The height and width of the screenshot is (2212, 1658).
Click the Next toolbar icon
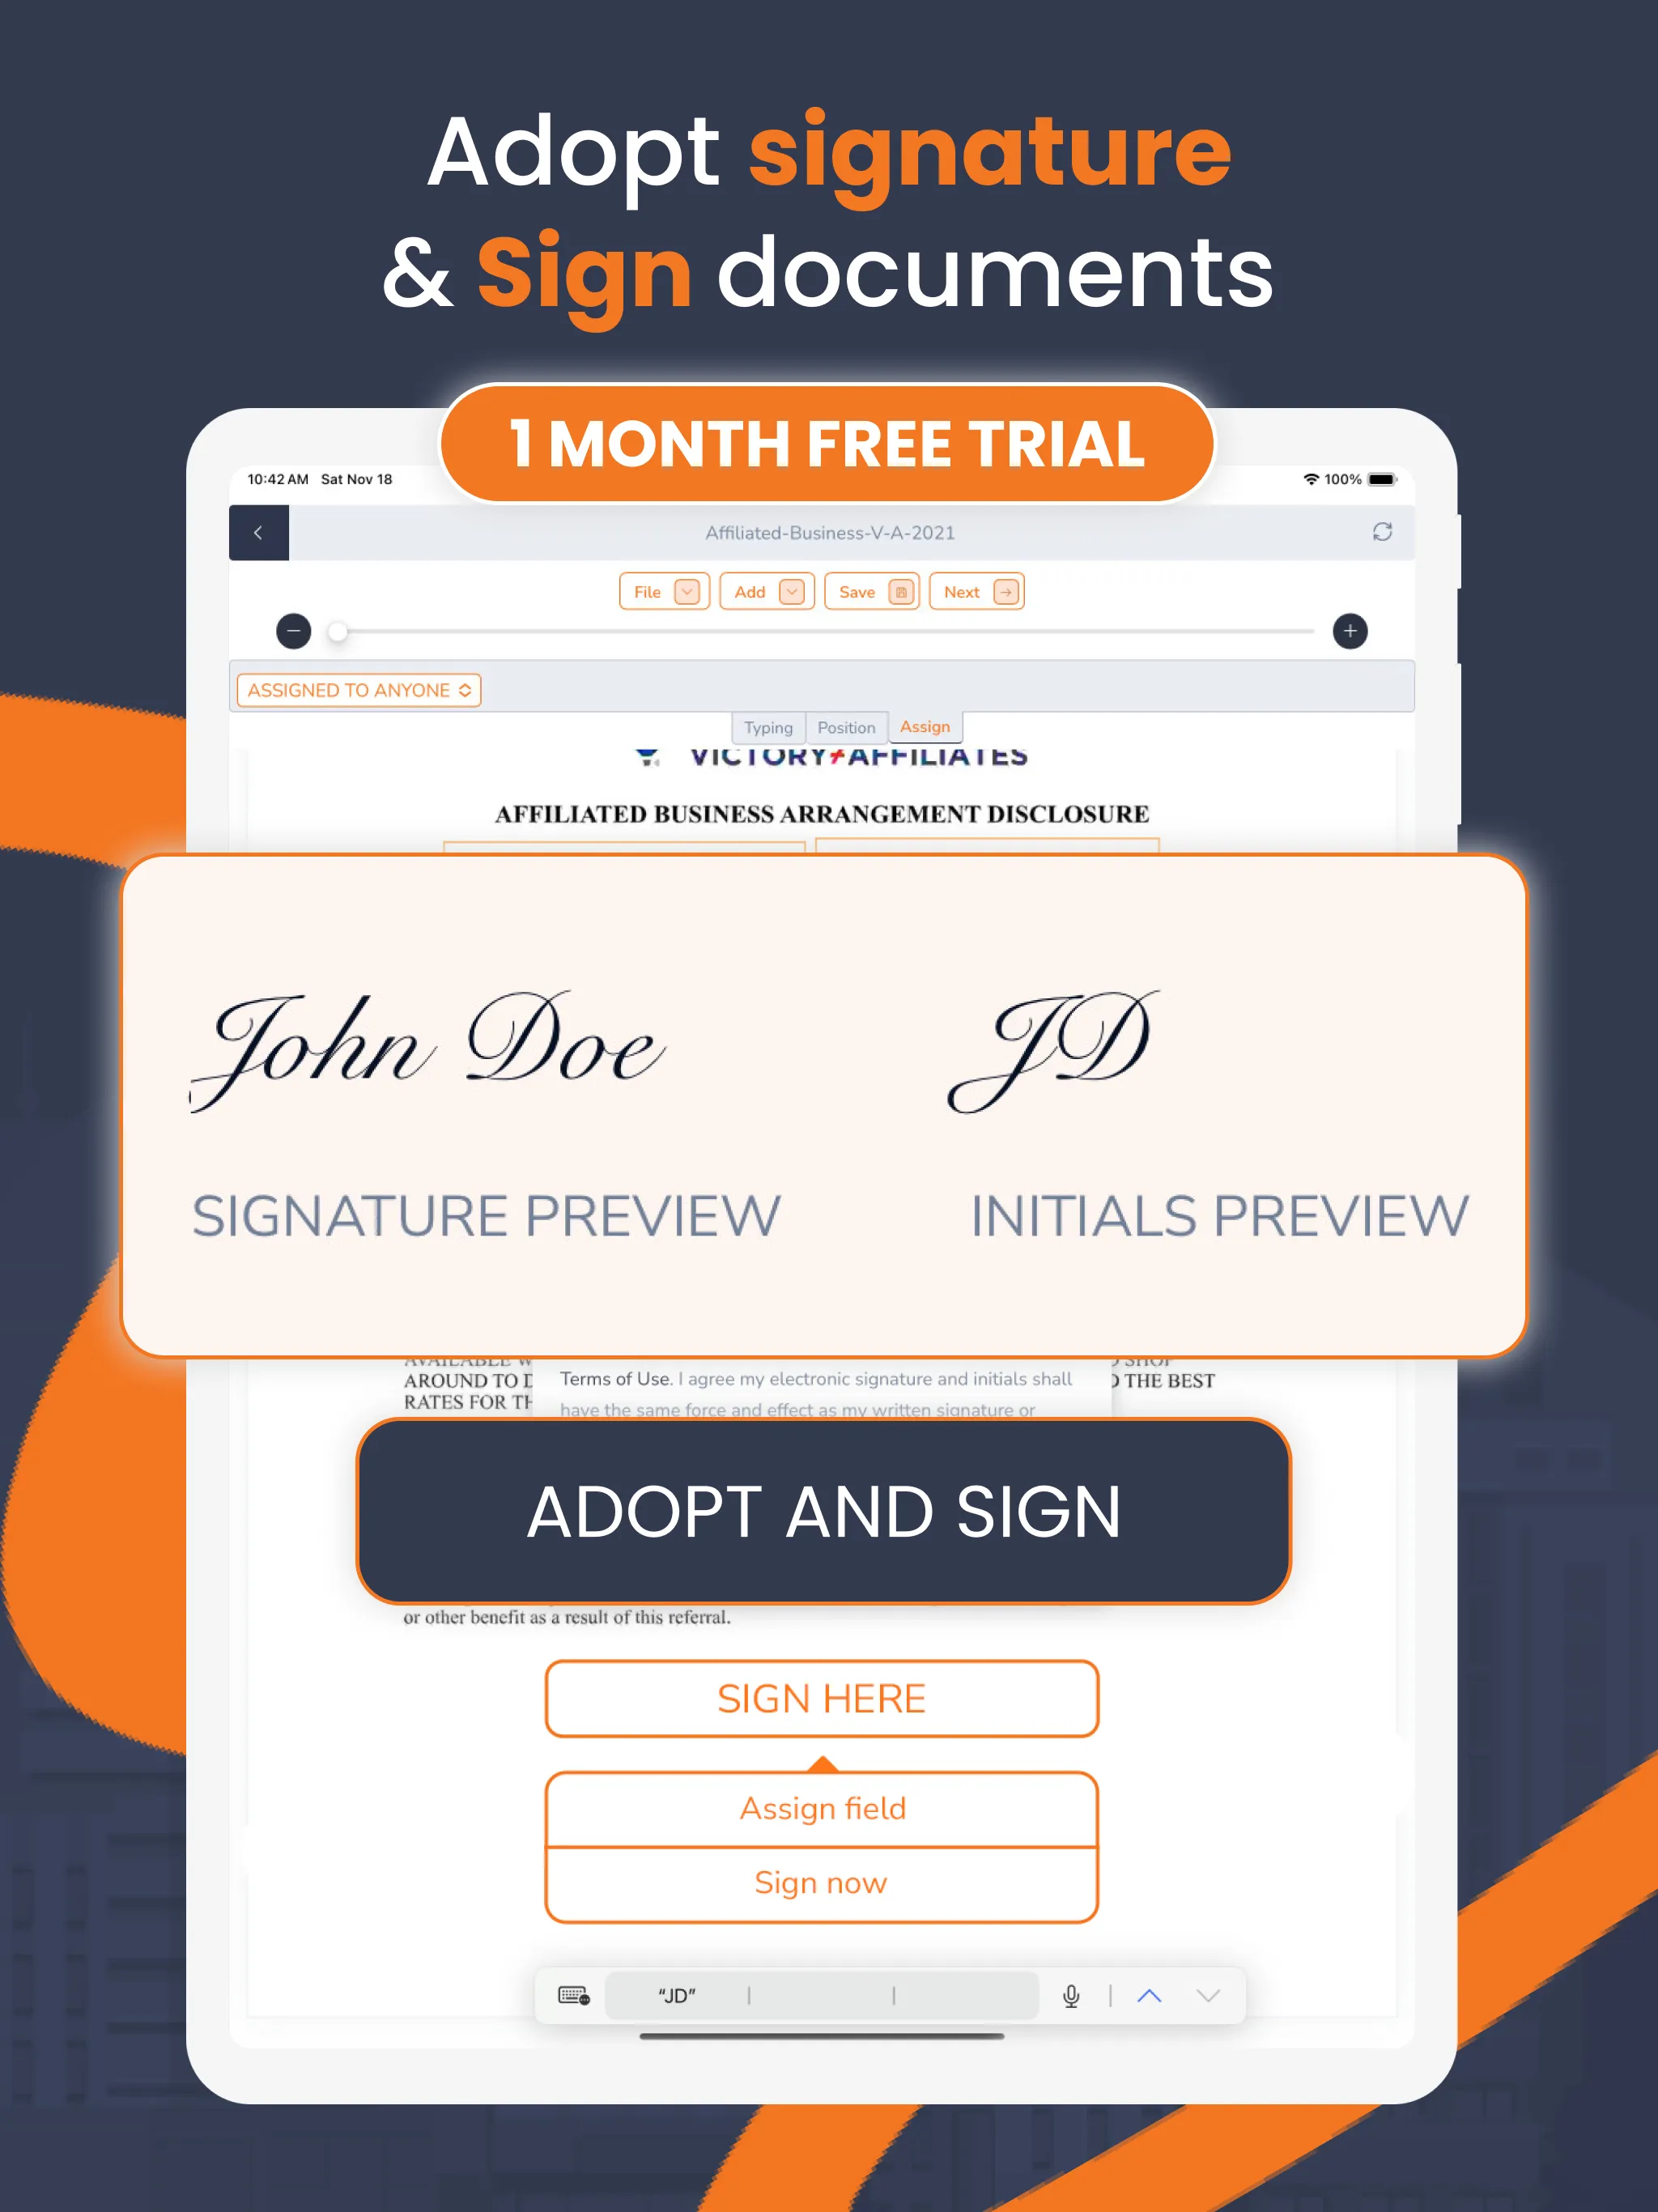pos(982,592)
